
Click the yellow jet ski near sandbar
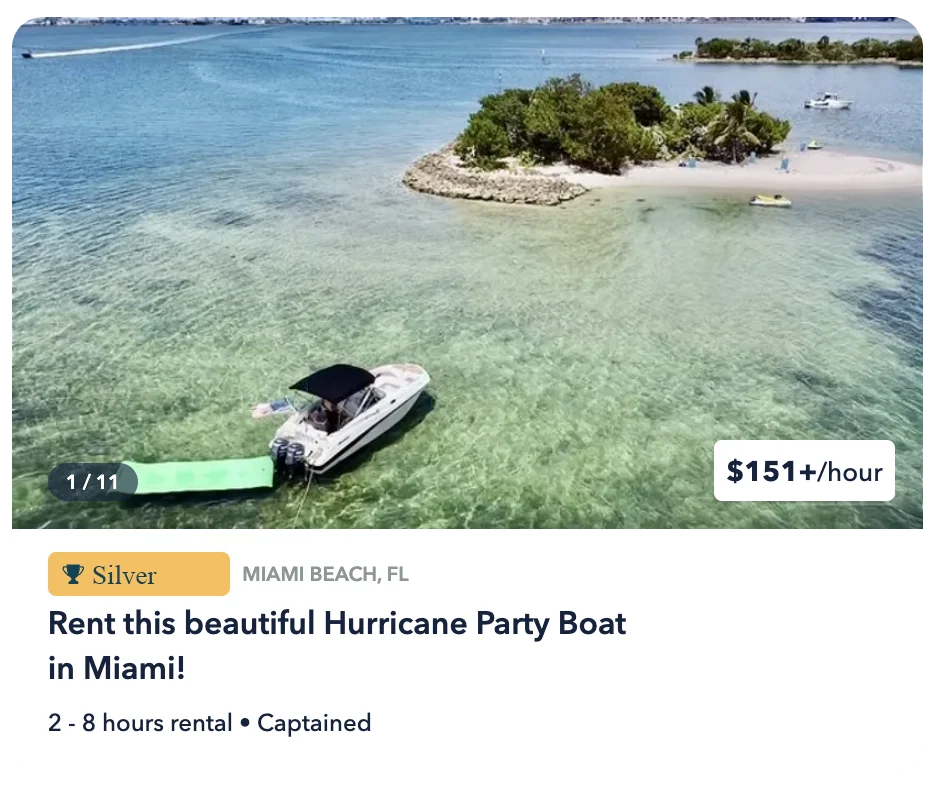(x=770, y=200)
